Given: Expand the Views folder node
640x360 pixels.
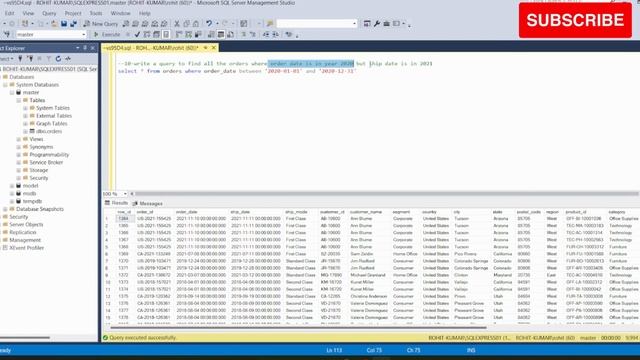Looking at the screenshot, I should (18, 139).
